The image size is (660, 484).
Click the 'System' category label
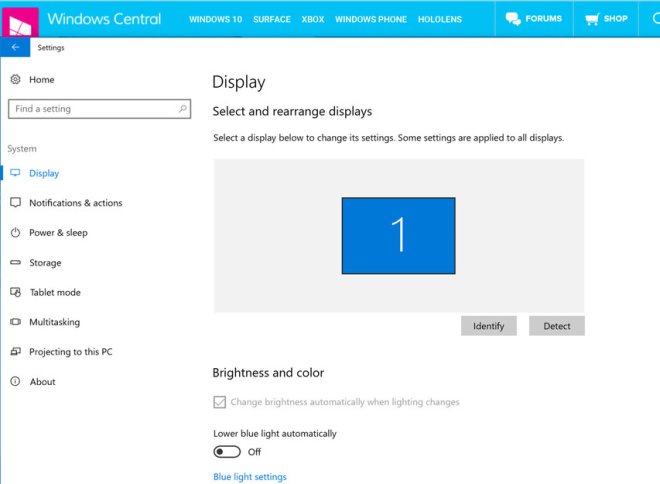click(x=22, y=149)
